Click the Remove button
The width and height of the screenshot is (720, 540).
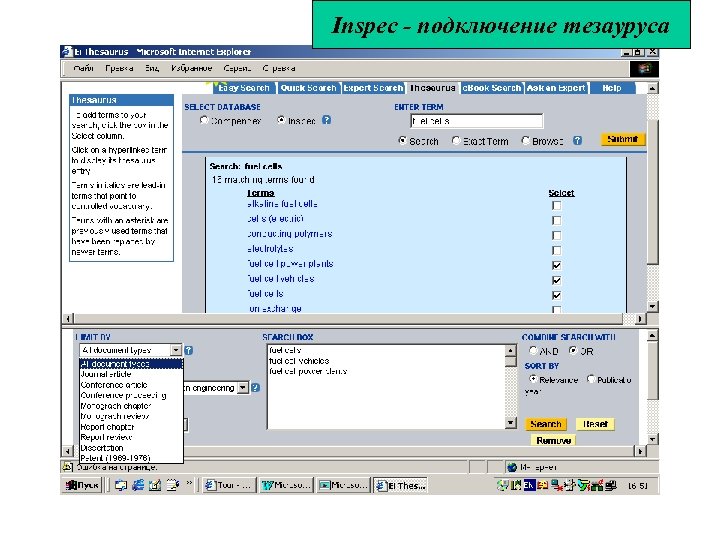point(553,440)
